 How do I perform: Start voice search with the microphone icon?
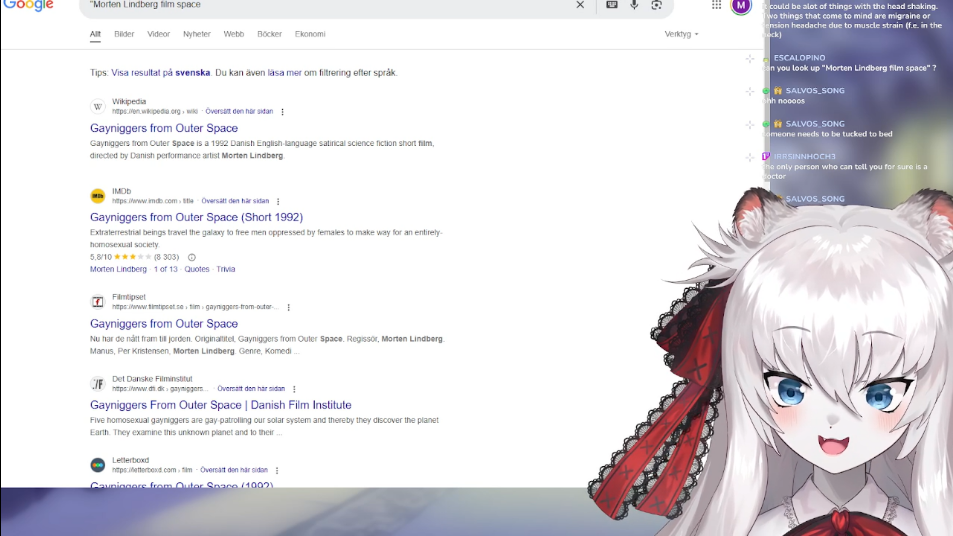tap(634, 5)
